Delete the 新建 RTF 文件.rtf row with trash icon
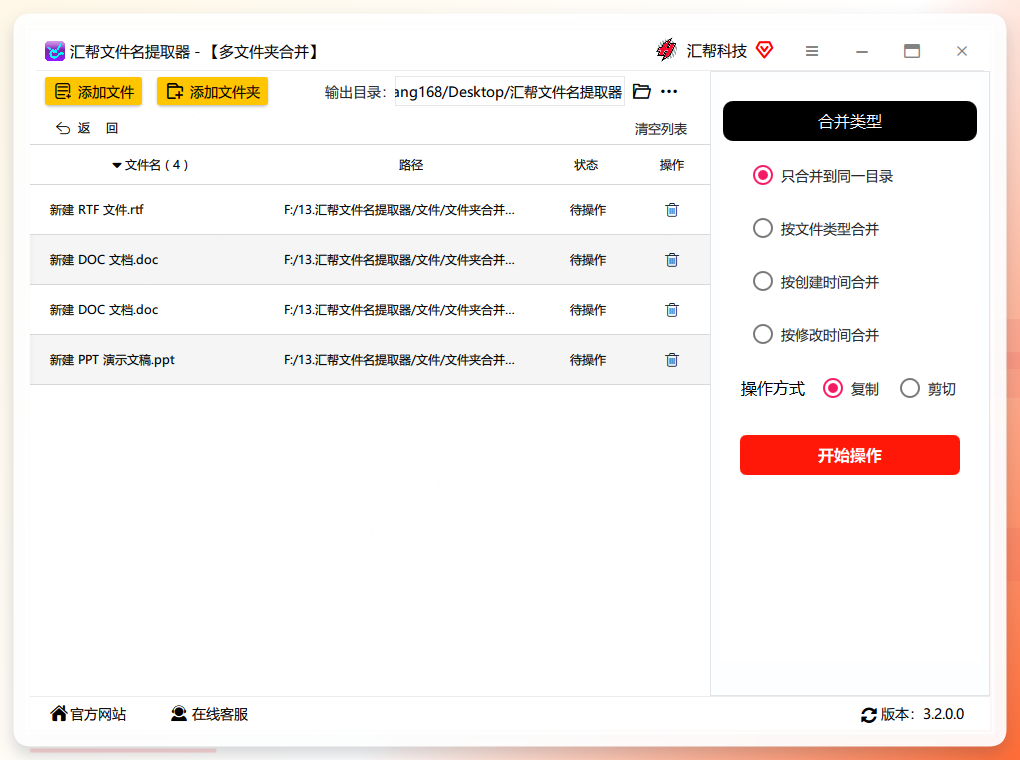The width and height of the screenshot is (1020, 760). 672,210
